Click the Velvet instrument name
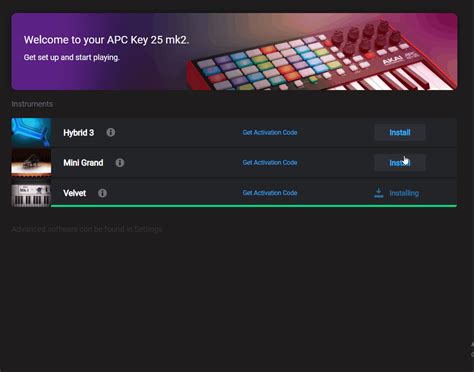The image size is (474, 372). [75, 193]
